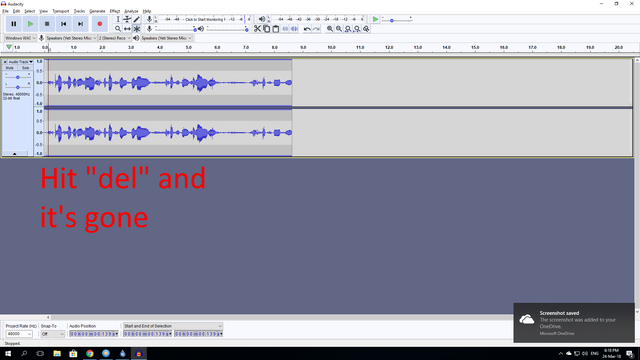Toggle the Multi-Tool mode

coord(137,29)
